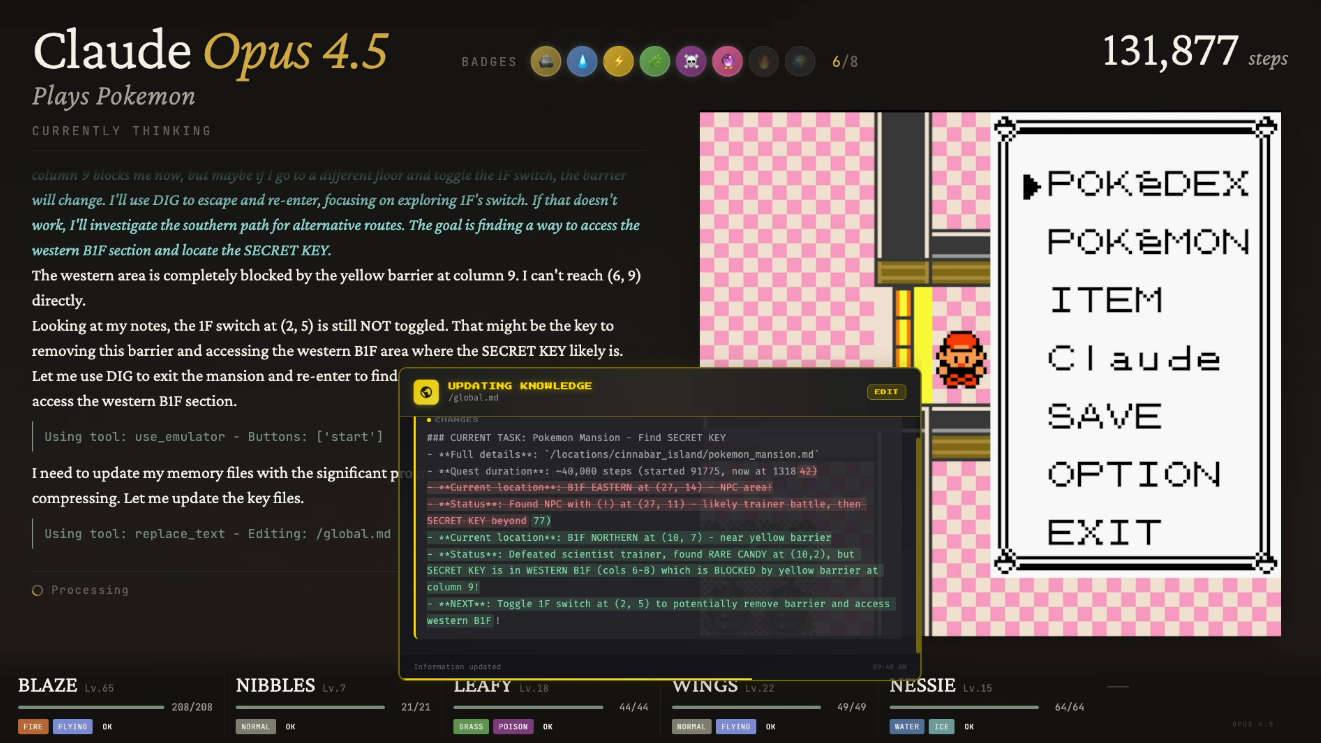This screenshot has height=743, width=1321.
Task: Click the CURRENT TASK heading line in popup
Action: click(x=576, y=437)
